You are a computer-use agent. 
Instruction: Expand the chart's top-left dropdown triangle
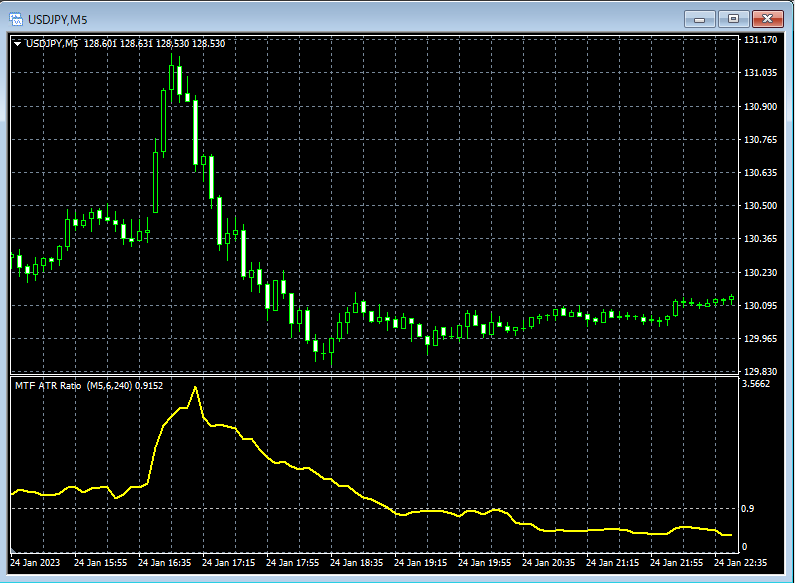[18, 44]
